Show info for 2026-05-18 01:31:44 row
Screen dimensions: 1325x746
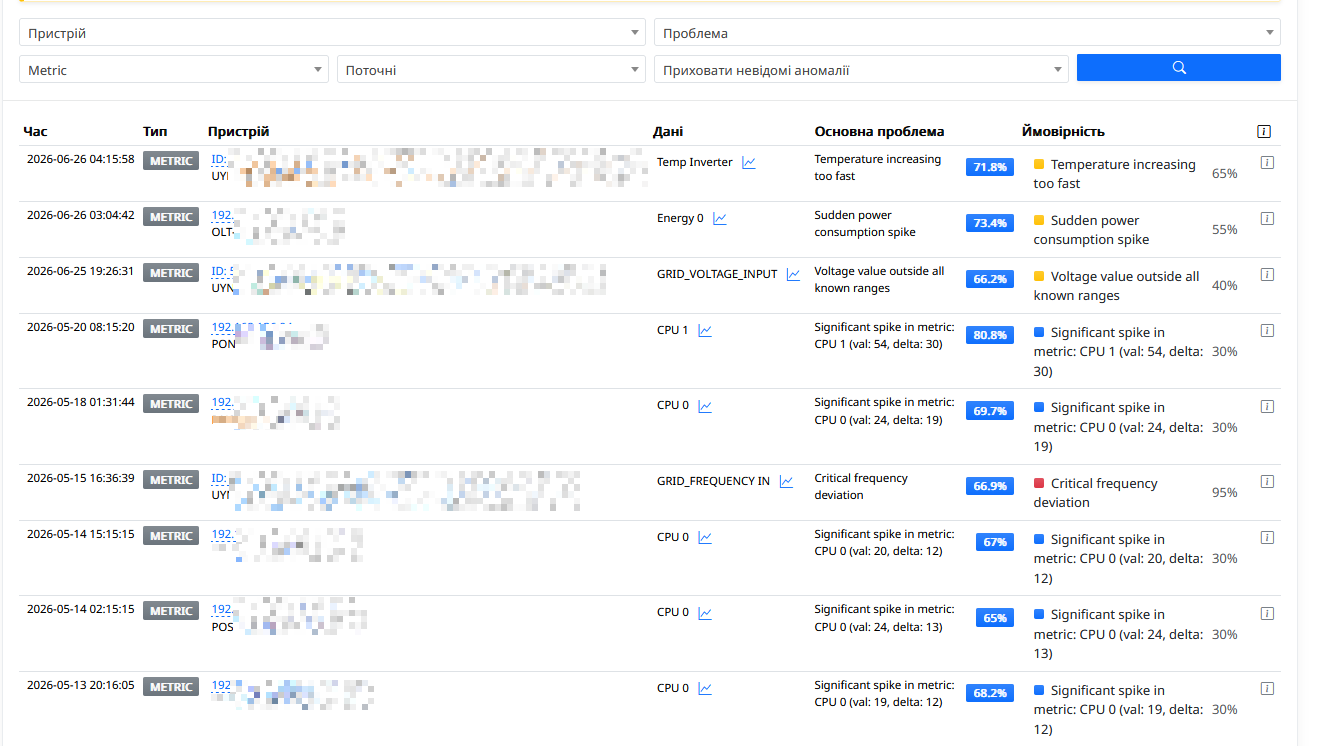point(1267,406)
